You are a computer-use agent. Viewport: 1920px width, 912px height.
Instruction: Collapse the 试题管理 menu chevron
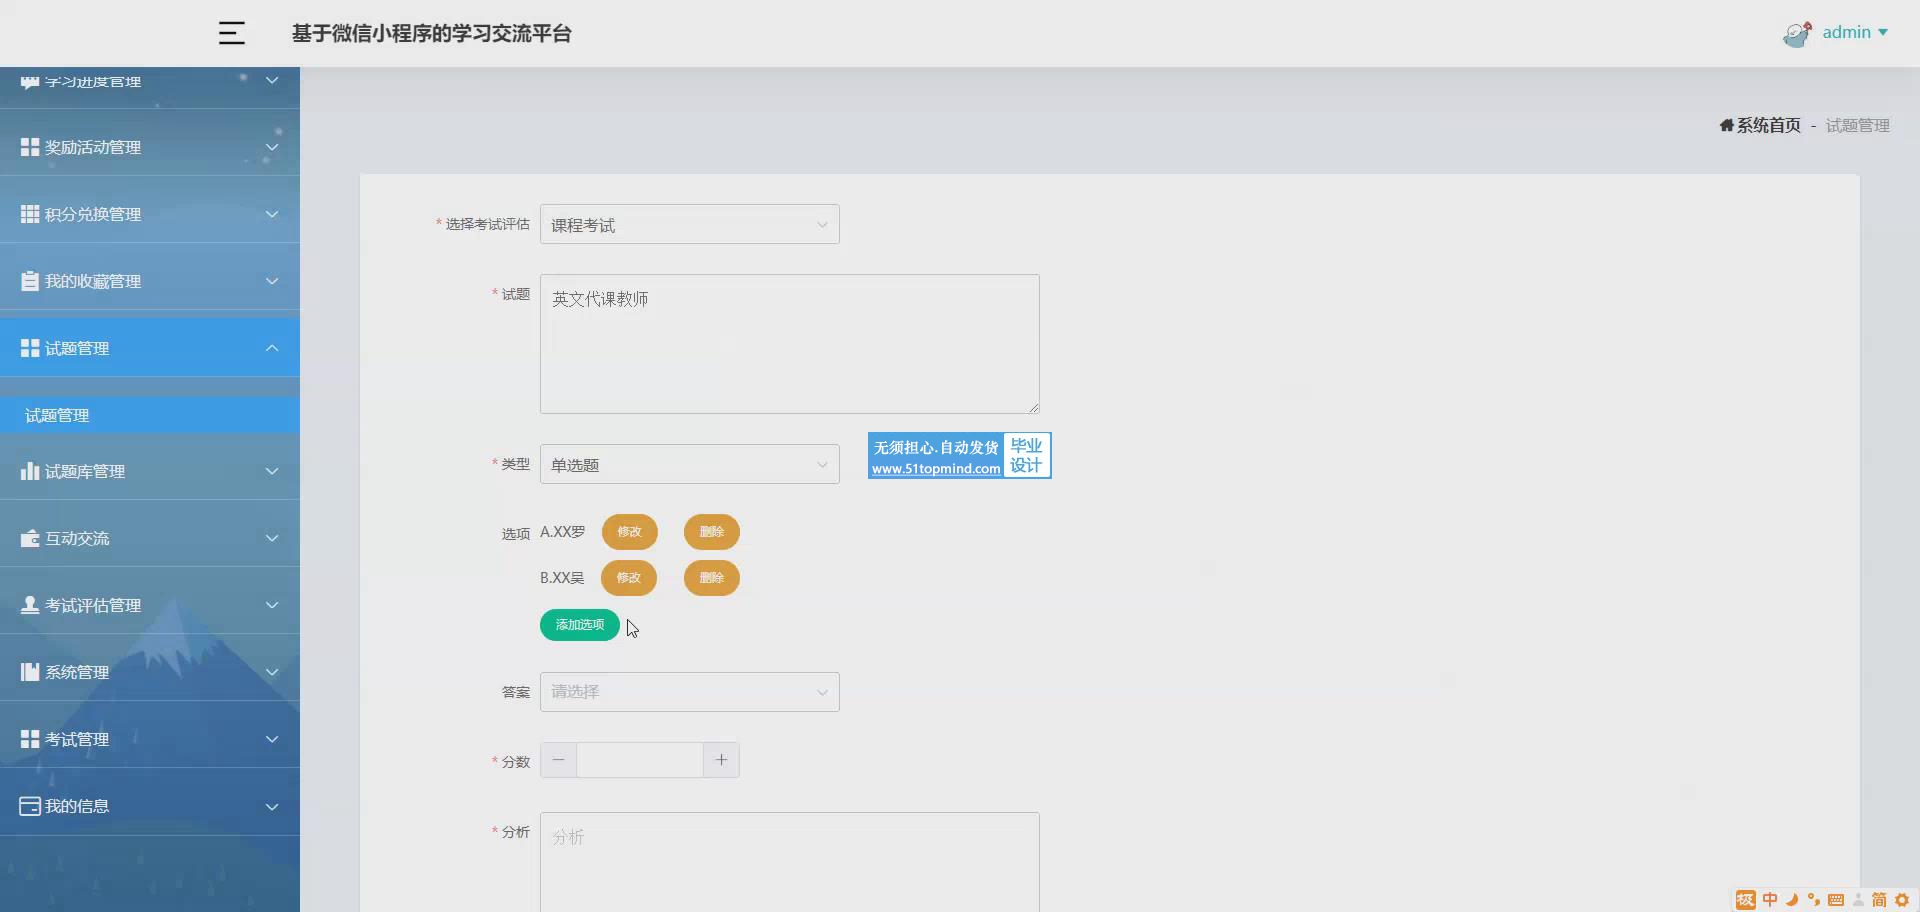(x=272, y=348)
